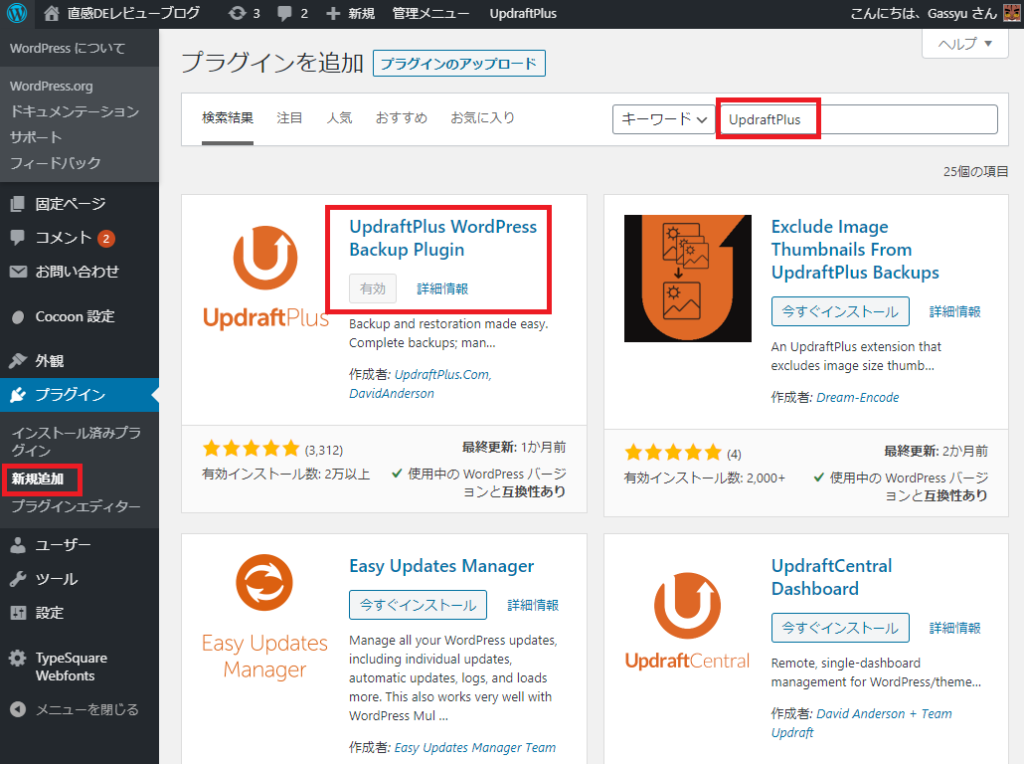Viewport: 1024px width, 764px height.
Task: Open サポート menu link
Action: [x=36, y=137]
